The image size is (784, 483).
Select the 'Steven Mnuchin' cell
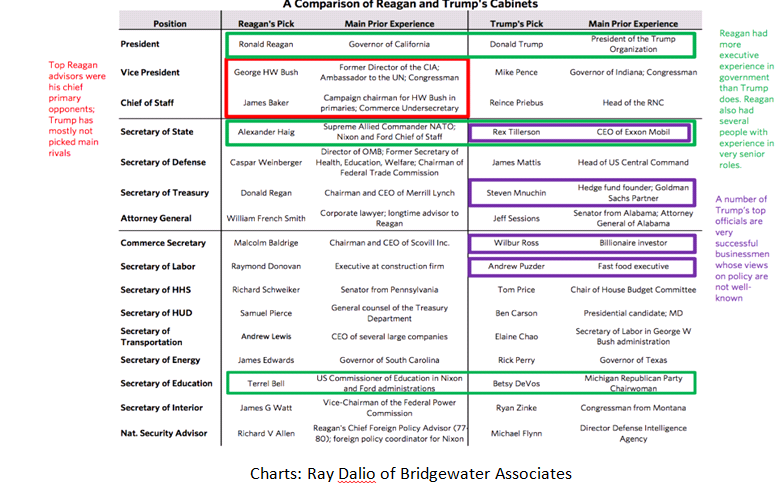pos(516,193)
